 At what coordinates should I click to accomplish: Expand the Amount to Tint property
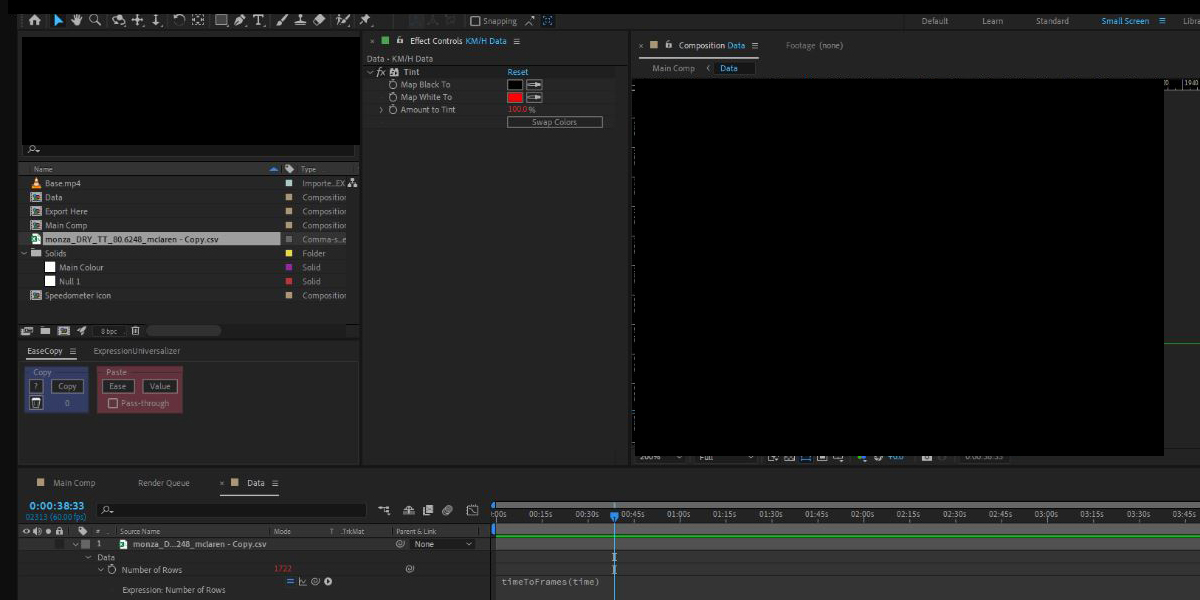coord(381,110)
